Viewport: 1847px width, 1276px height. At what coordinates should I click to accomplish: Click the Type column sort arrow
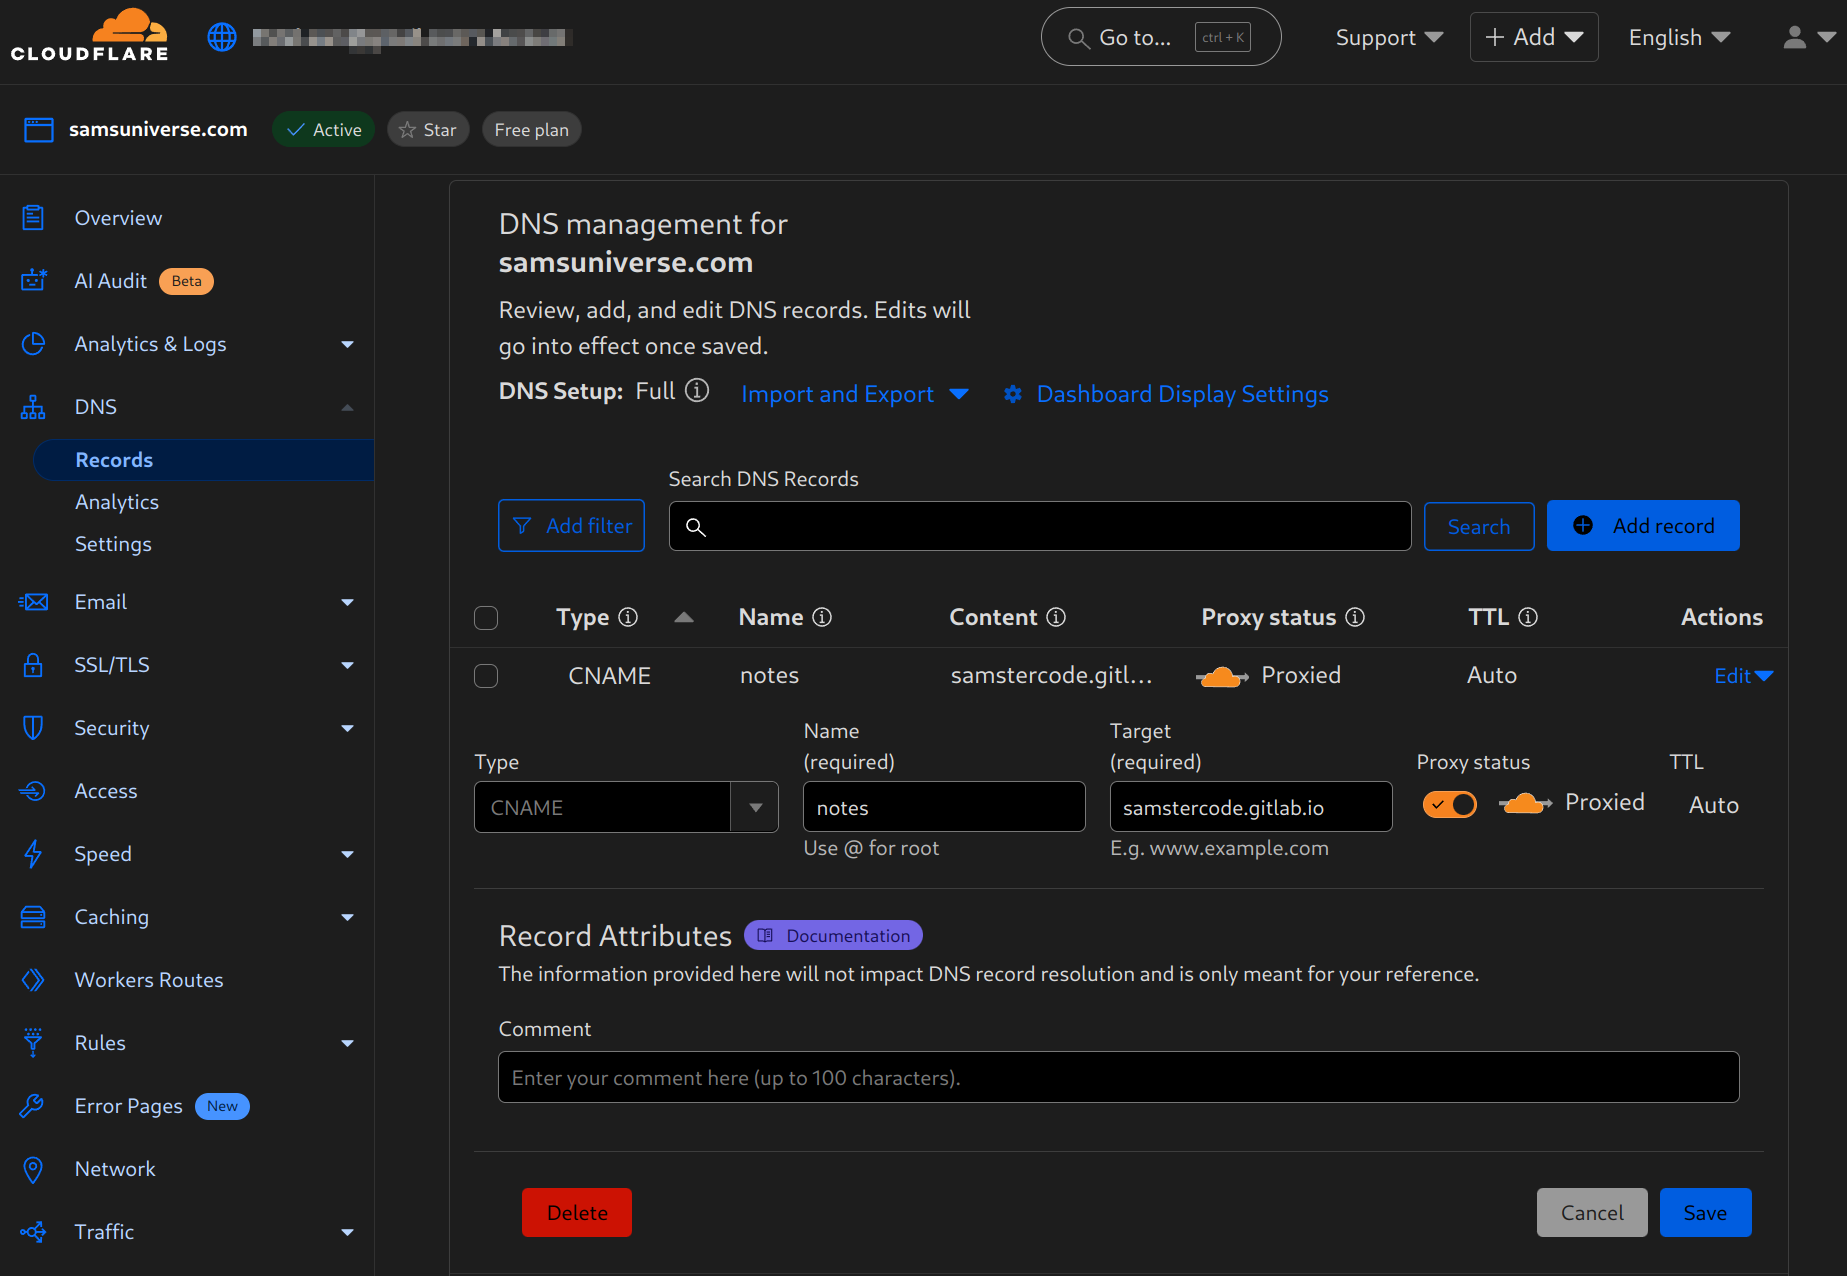(x=684, y=617)
